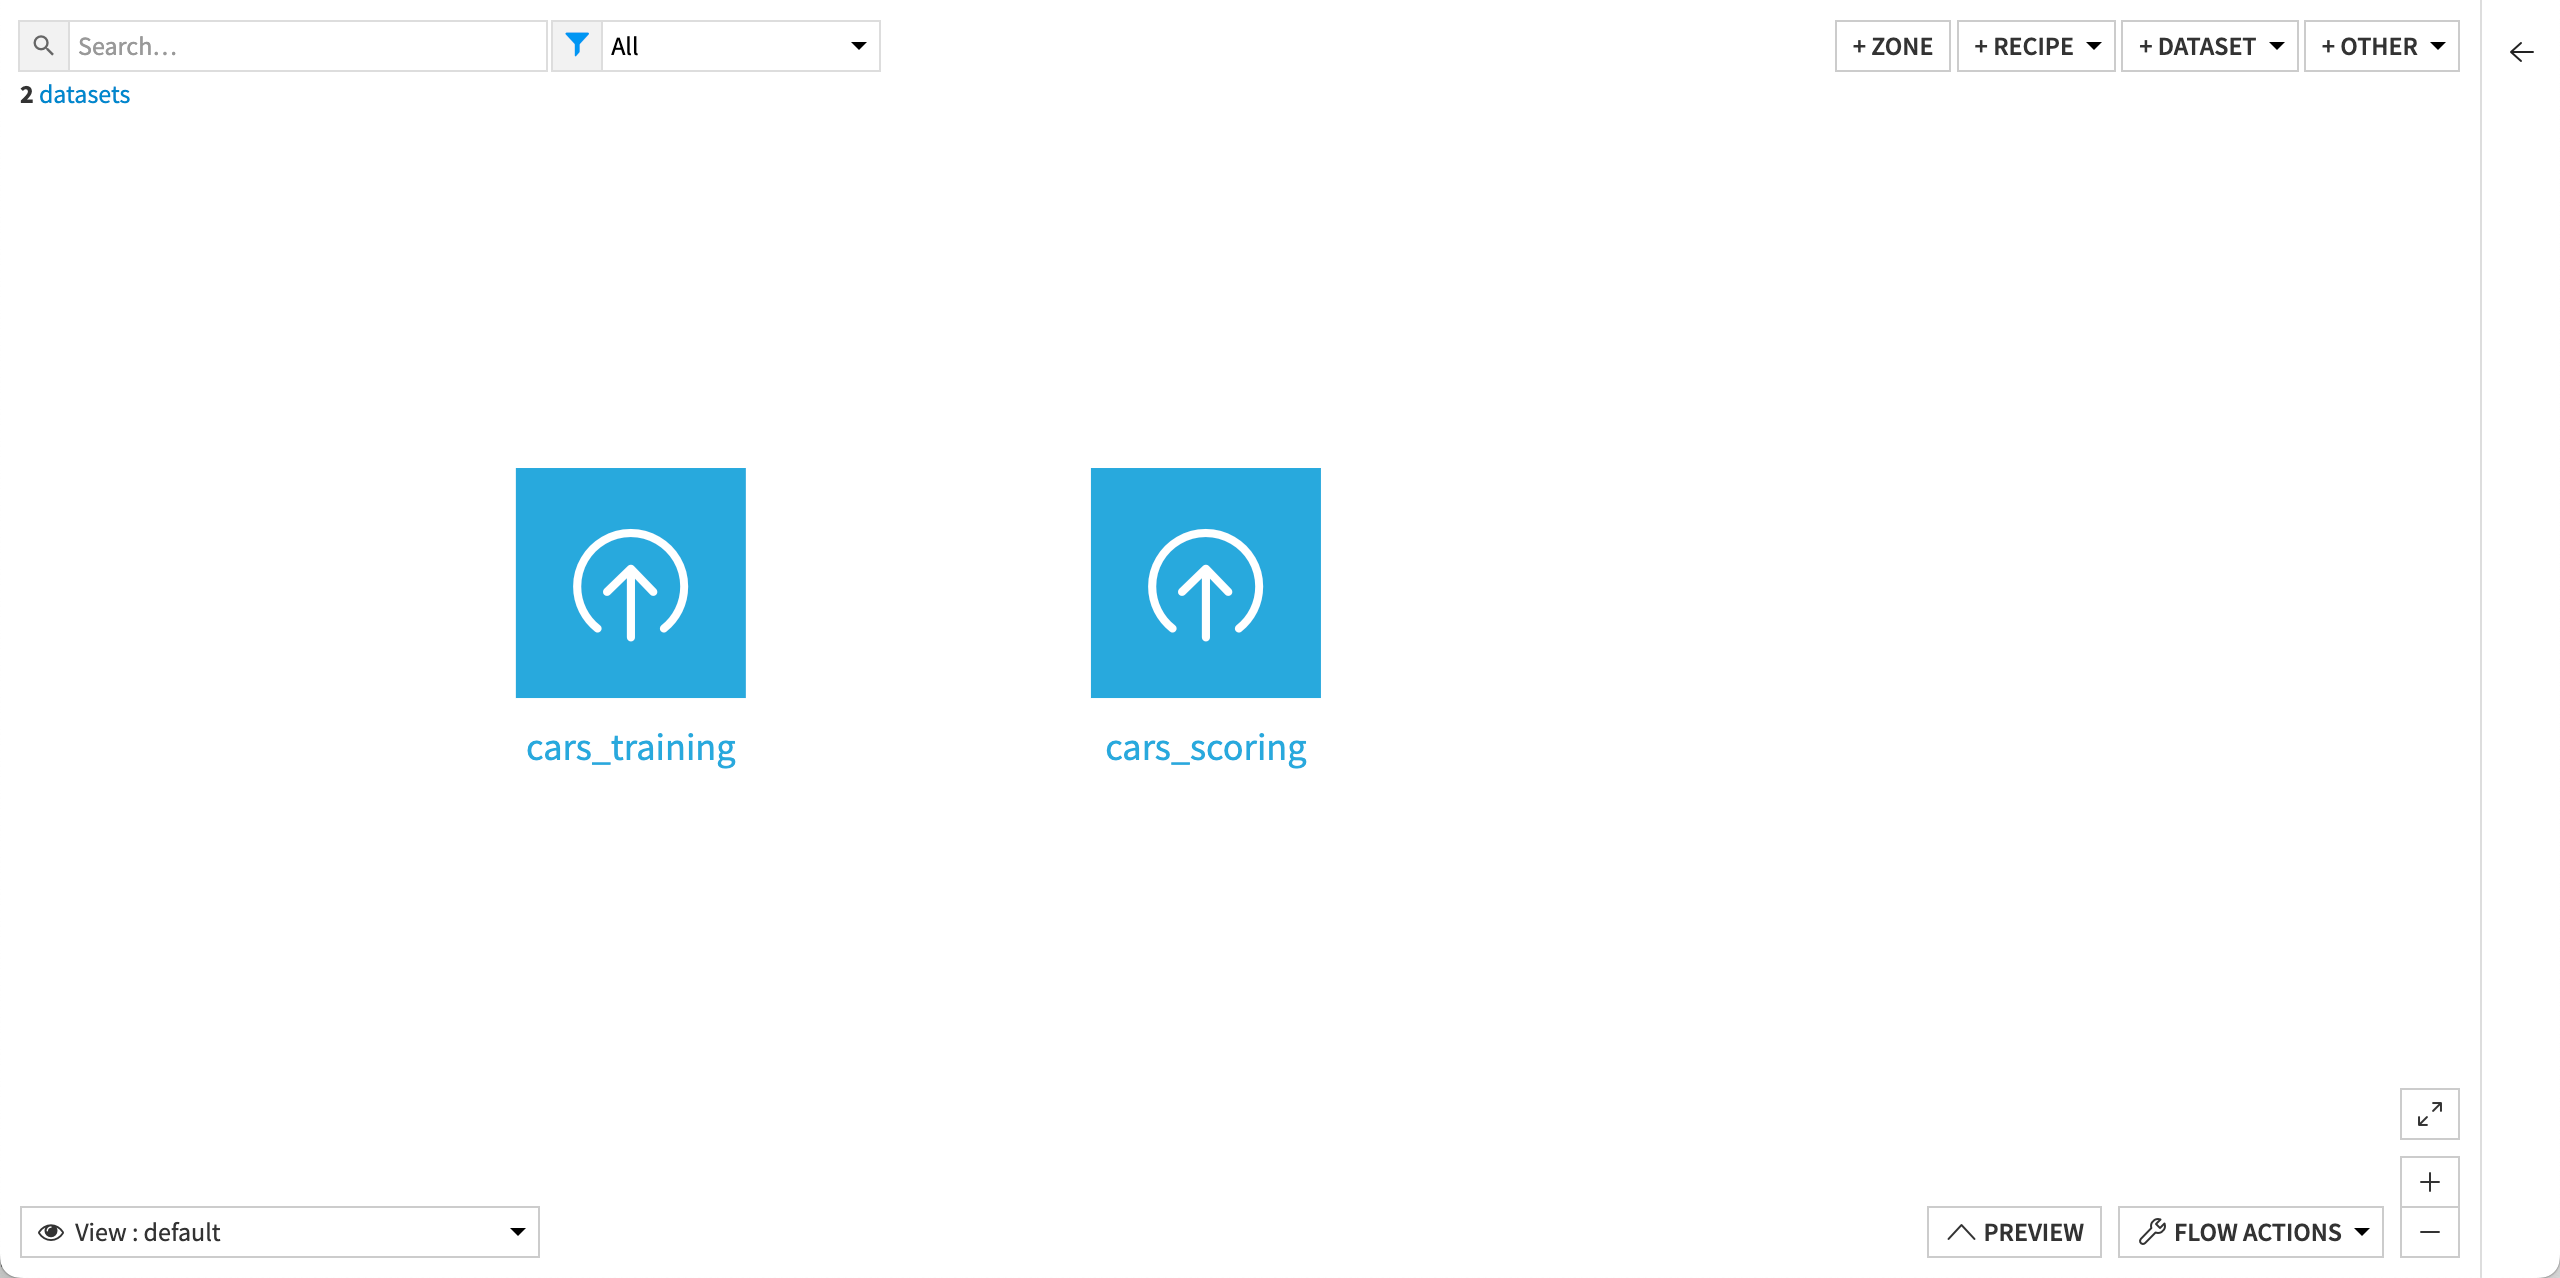Click inside the Search field
Image resolution: width=2560 pixels, height=1278 pixels.
pyautogui.click(x=300, y=45)
